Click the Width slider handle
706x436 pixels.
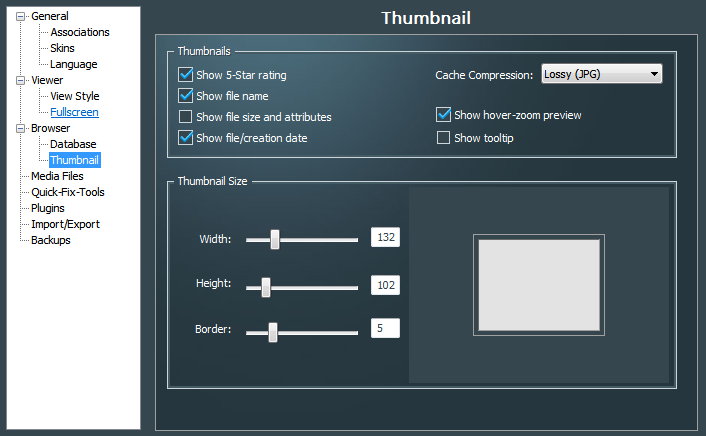click(x=275, y=239)
